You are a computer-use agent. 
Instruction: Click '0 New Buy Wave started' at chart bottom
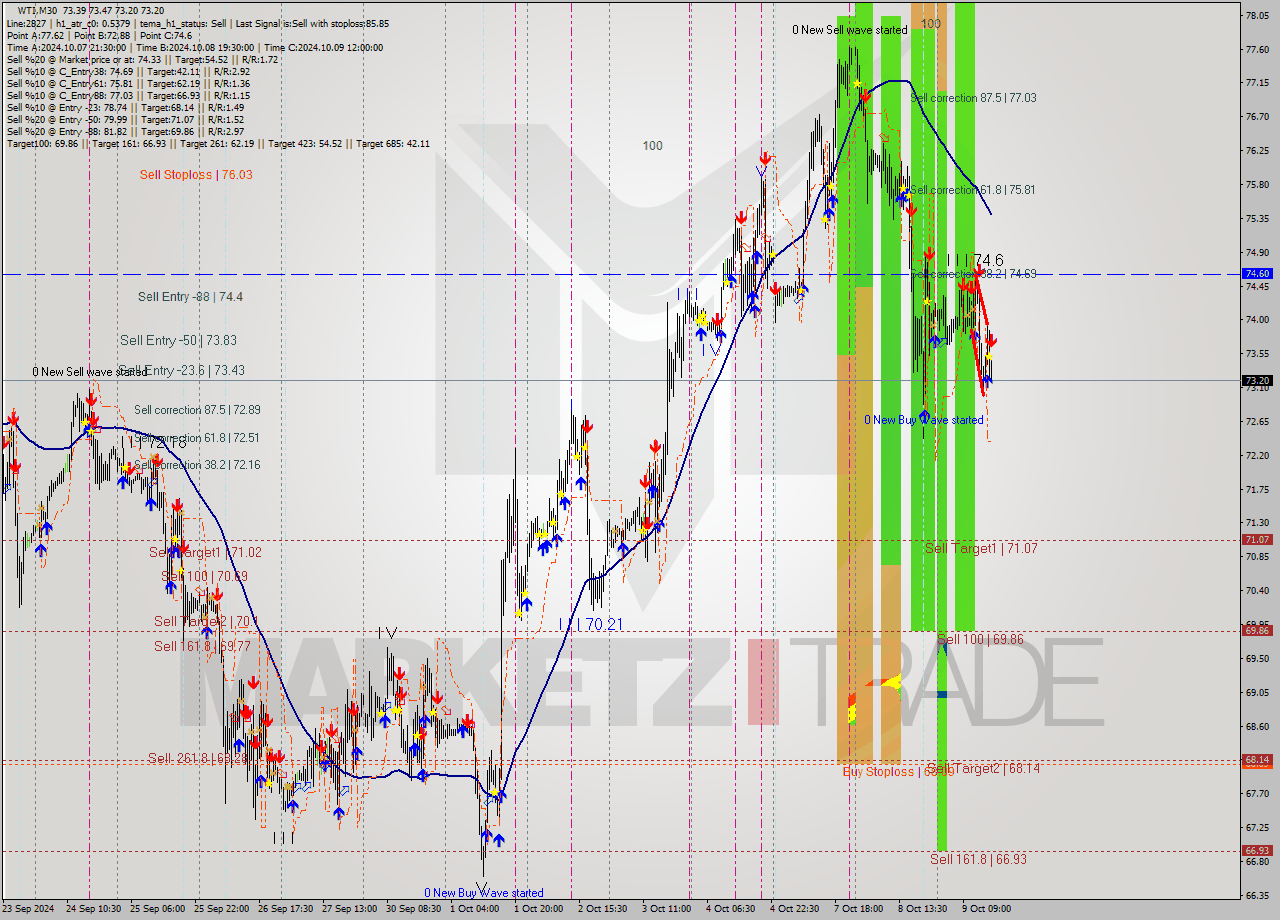tap(484, 893)
